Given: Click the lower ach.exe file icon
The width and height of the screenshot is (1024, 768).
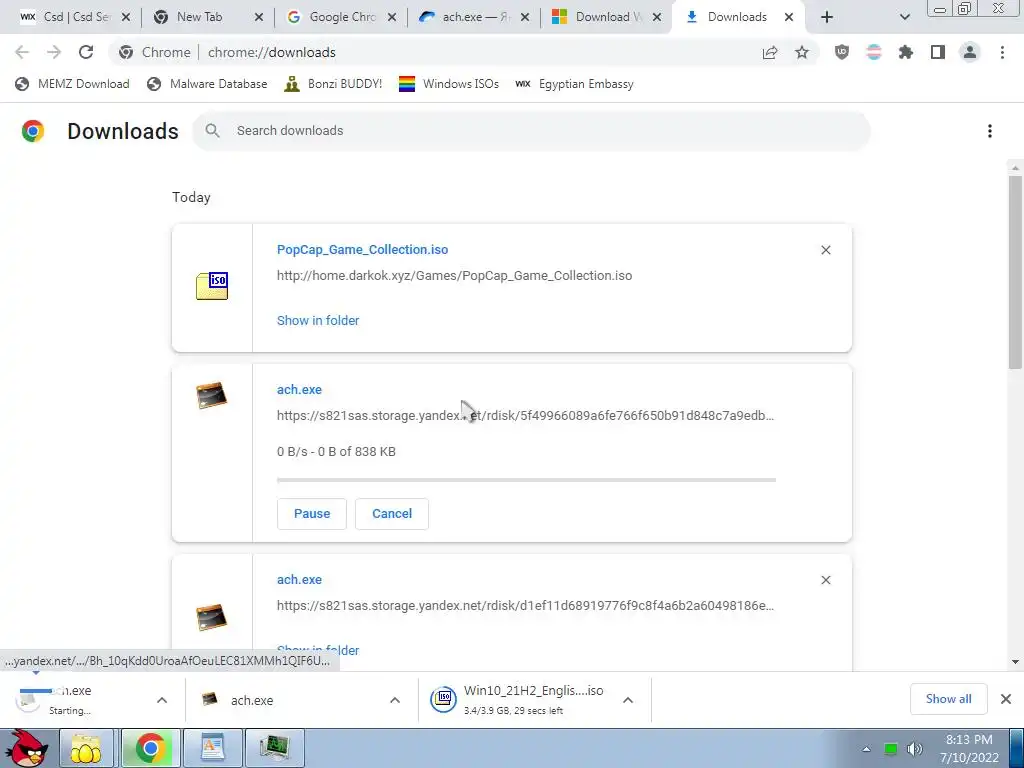Looking at the screenshot, I should coord(212,617).
